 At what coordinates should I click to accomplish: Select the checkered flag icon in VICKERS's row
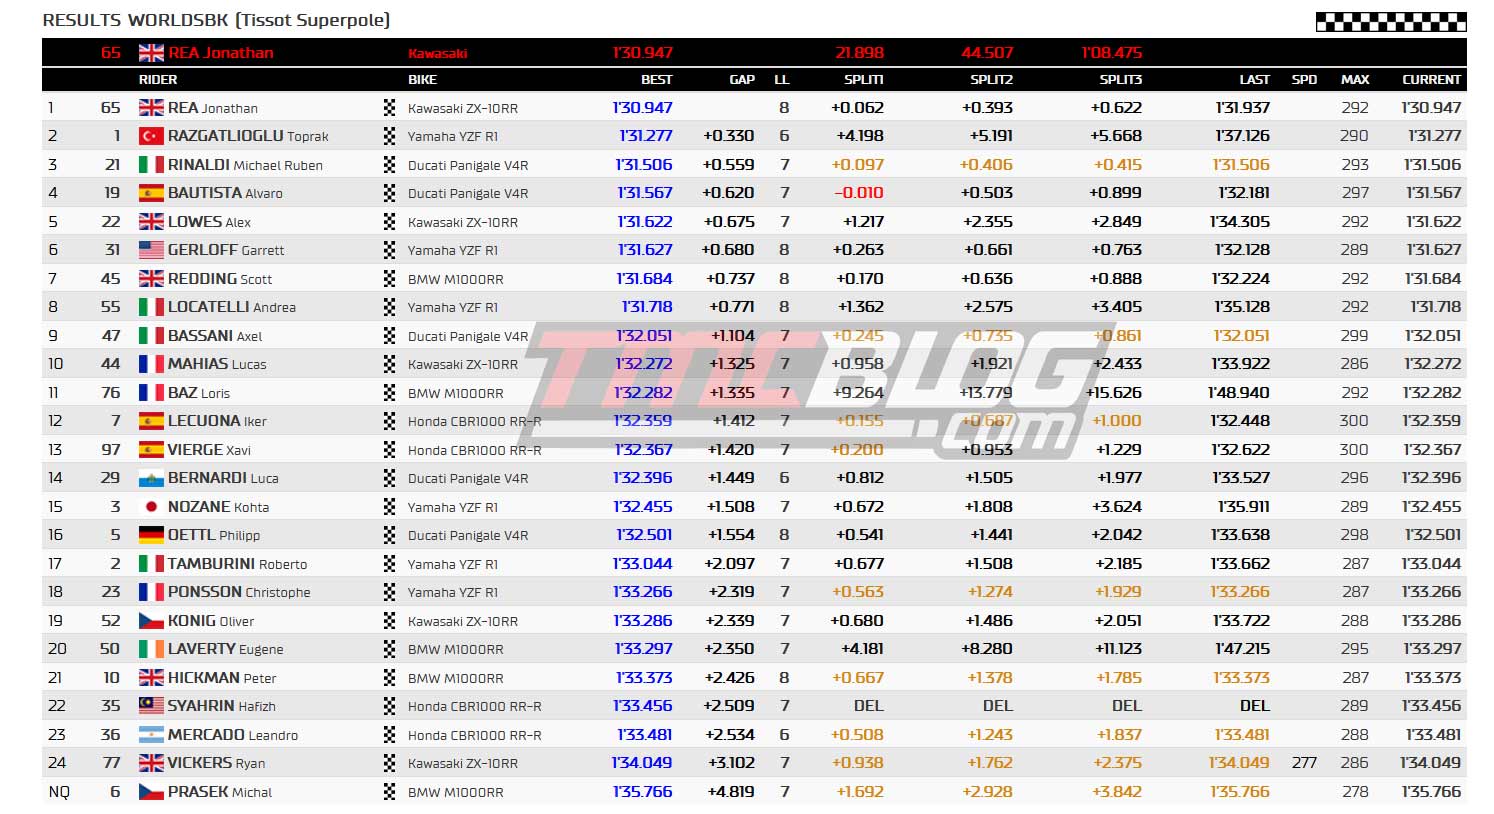coord(390,763)
